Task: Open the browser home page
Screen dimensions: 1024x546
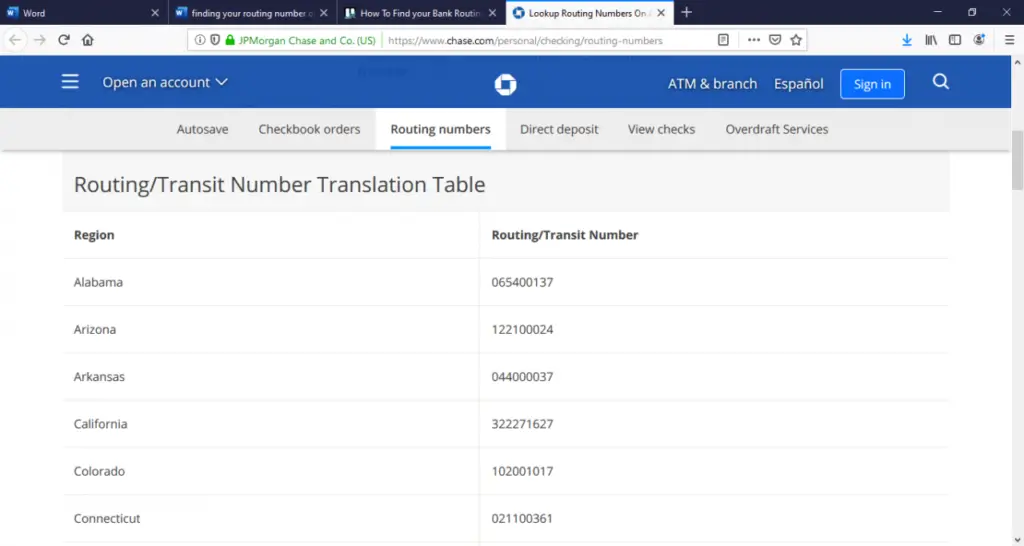Action: pos(88,40)
